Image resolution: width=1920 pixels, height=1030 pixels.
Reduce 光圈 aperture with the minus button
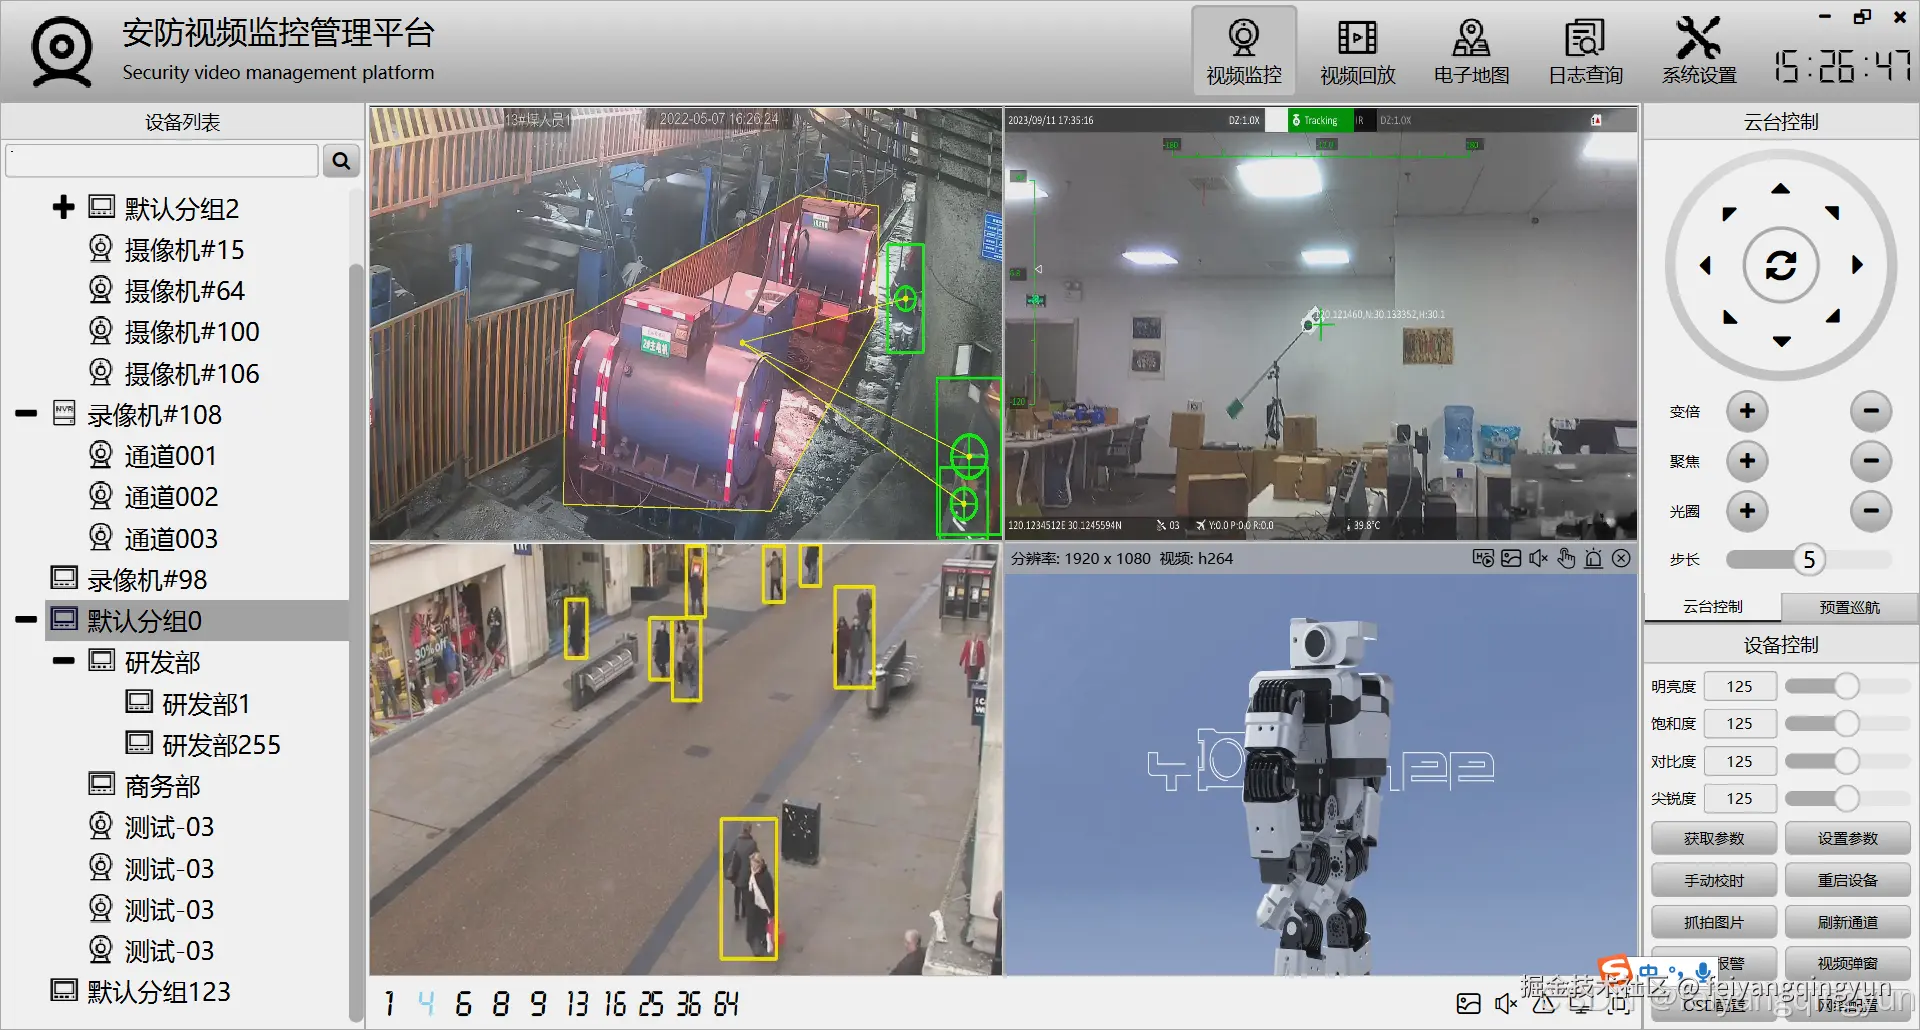click(1871, 511)
